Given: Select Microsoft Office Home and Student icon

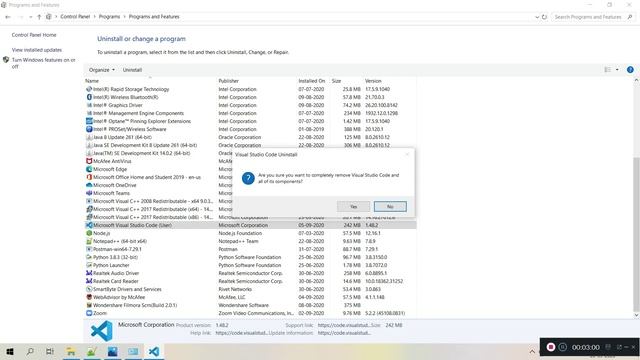Looking at the screenshot, I should click(x=89, y=177).
